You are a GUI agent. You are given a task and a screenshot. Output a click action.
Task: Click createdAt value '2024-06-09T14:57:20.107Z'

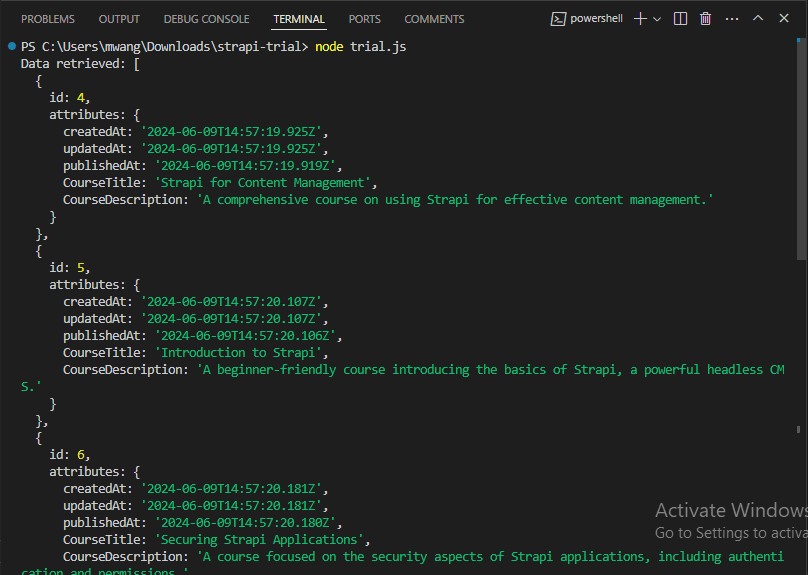point(231,302)
